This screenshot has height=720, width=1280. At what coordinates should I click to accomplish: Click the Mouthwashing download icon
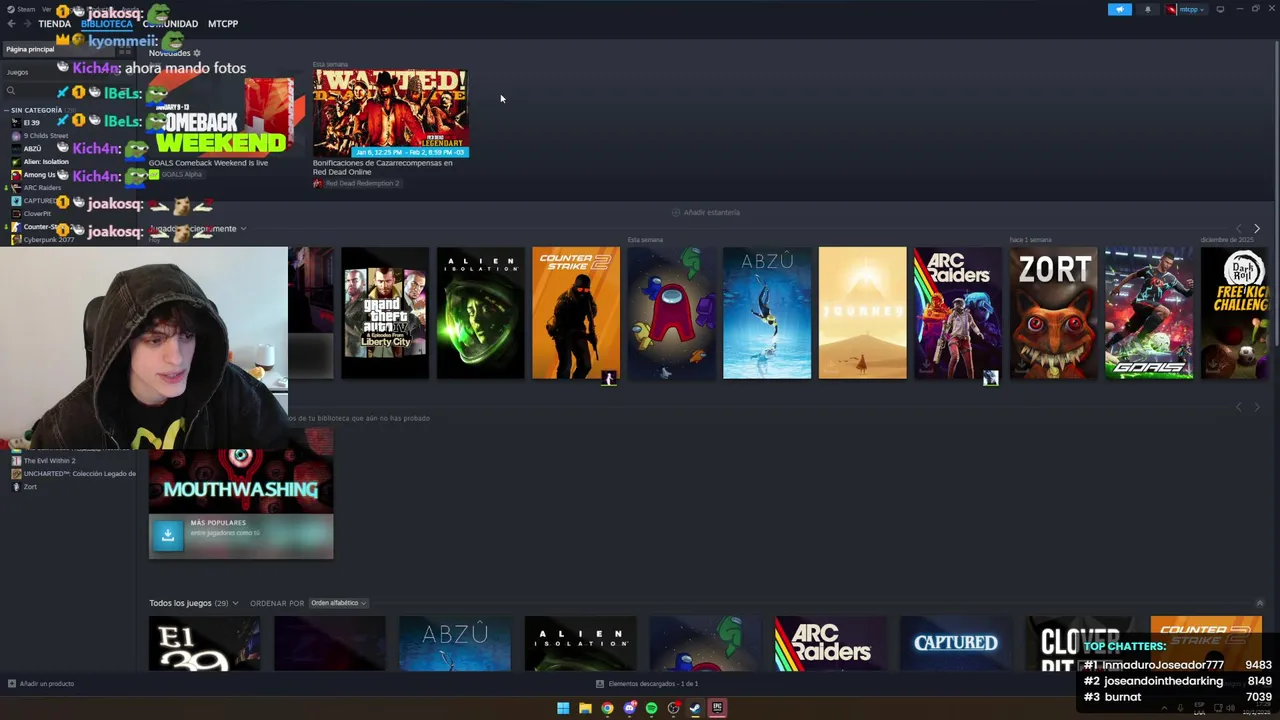click(x=168, y=535)
